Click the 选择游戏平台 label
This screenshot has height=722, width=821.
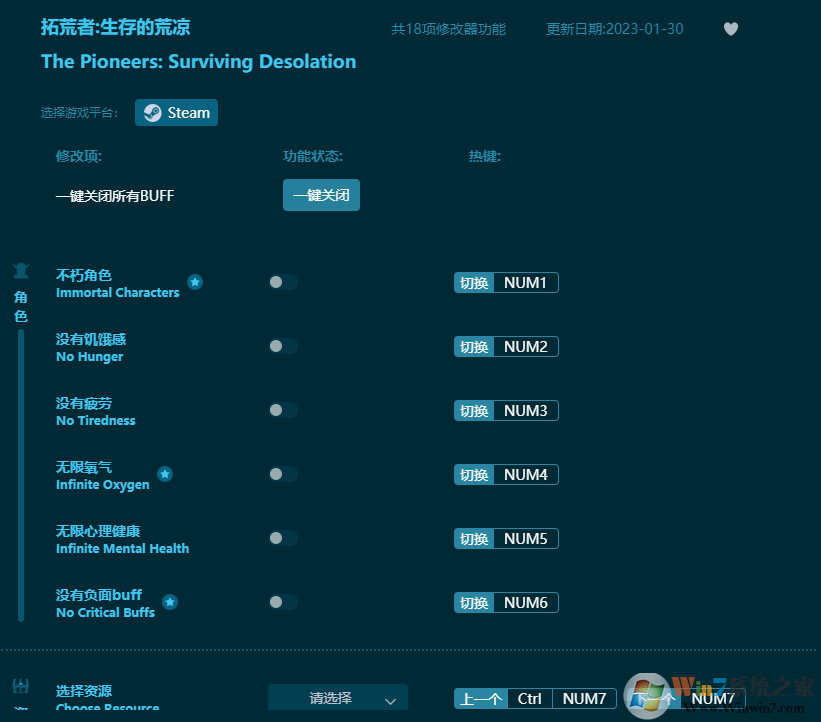coord(79,113)
